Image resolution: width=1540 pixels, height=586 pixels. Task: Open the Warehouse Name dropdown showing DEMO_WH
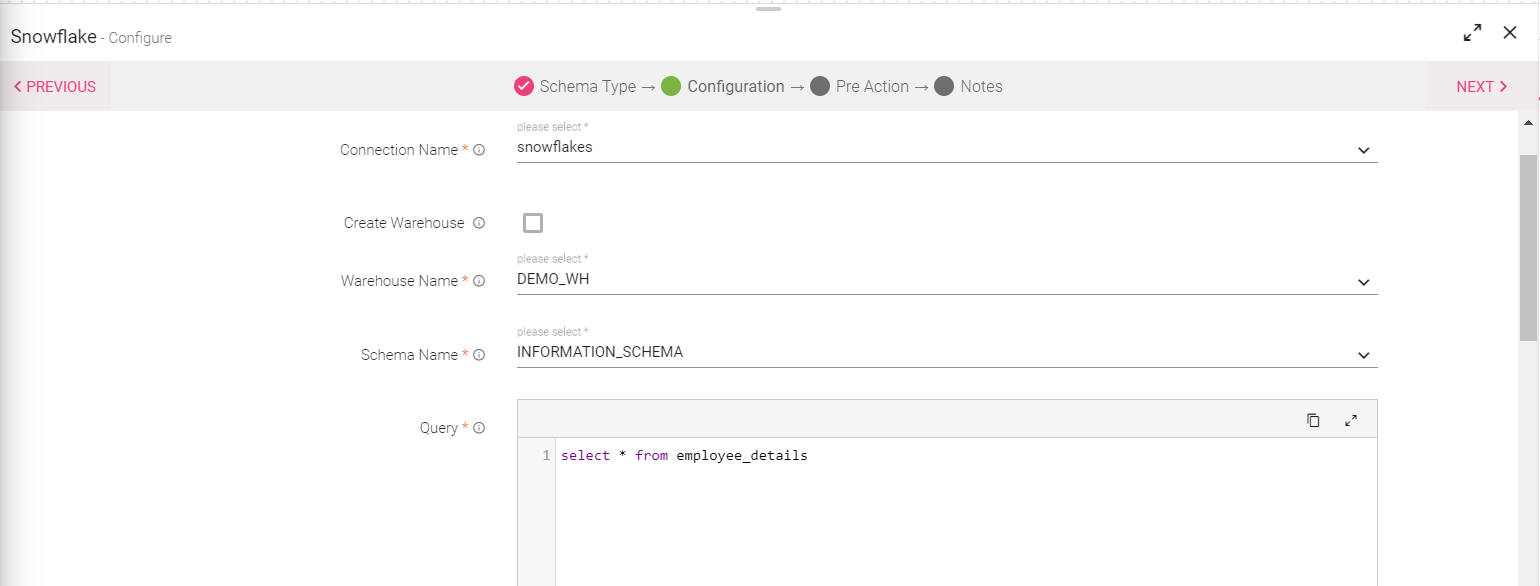coord(947,279)
